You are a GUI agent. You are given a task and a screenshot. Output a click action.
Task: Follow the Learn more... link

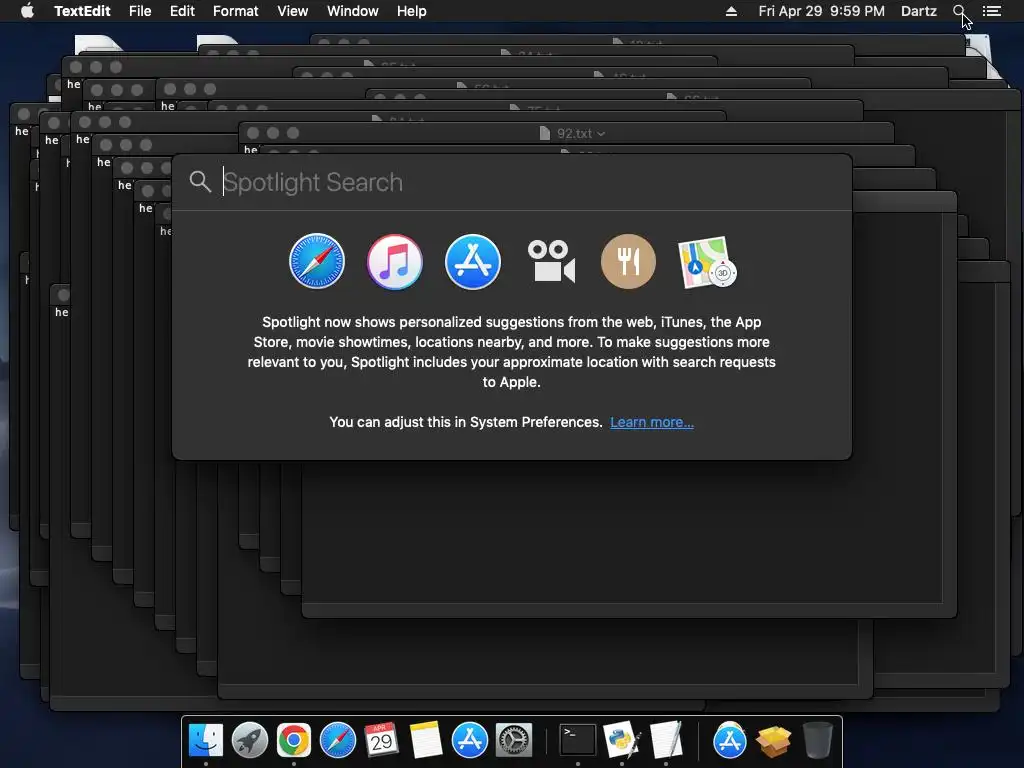(x=652, y=422)
